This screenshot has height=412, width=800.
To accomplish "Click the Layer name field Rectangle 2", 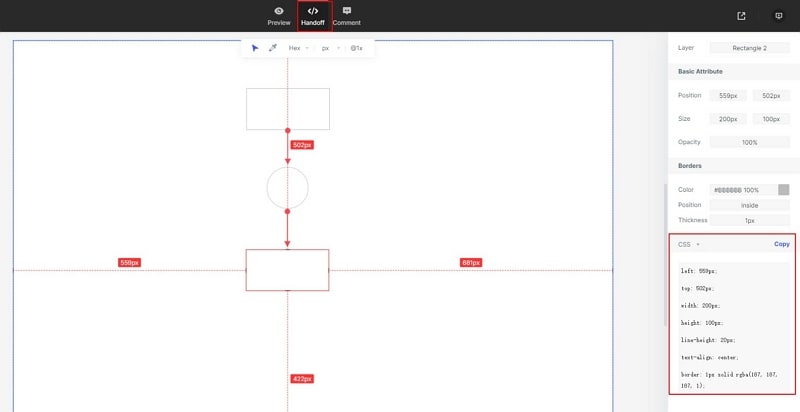I will pos(749,48).
